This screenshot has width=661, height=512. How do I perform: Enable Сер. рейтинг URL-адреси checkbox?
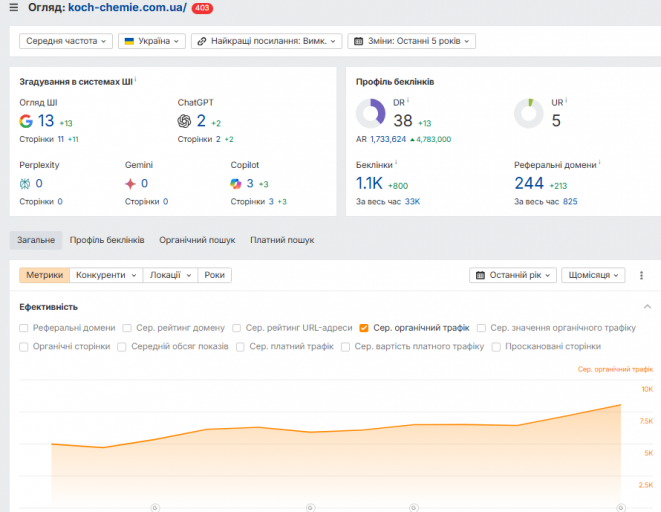pos(236,328)
